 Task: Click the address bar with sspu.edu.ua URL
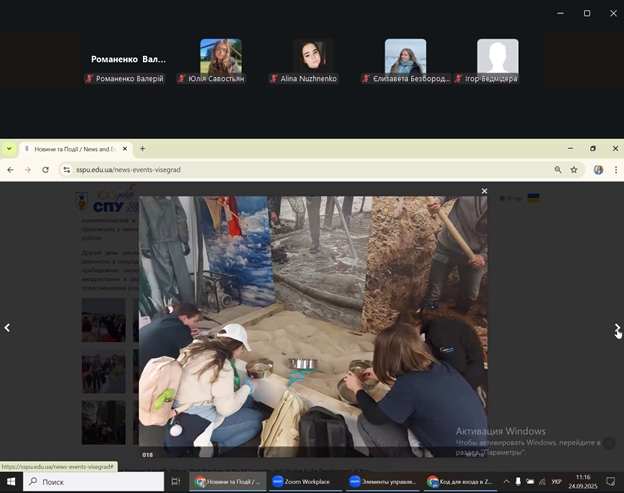tap(300, 170)
